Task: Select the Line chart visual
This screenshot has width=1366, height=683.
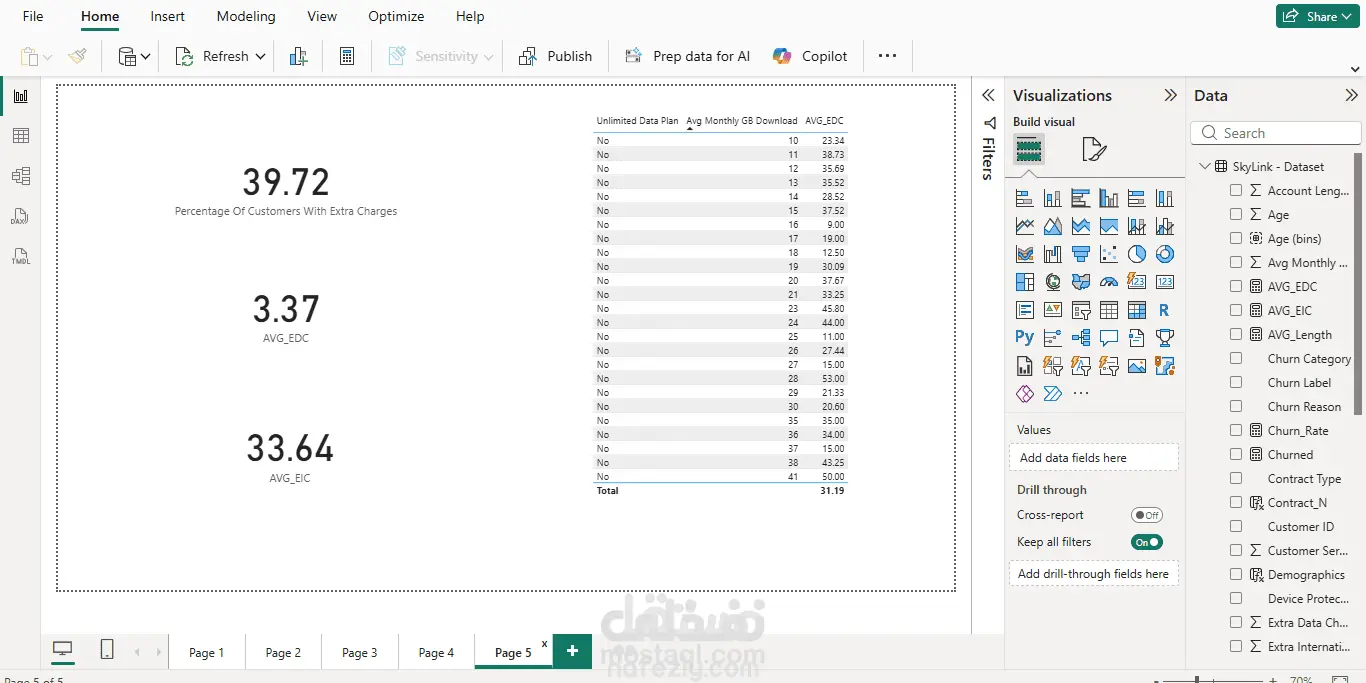Action: click(x=1024, y=226)
